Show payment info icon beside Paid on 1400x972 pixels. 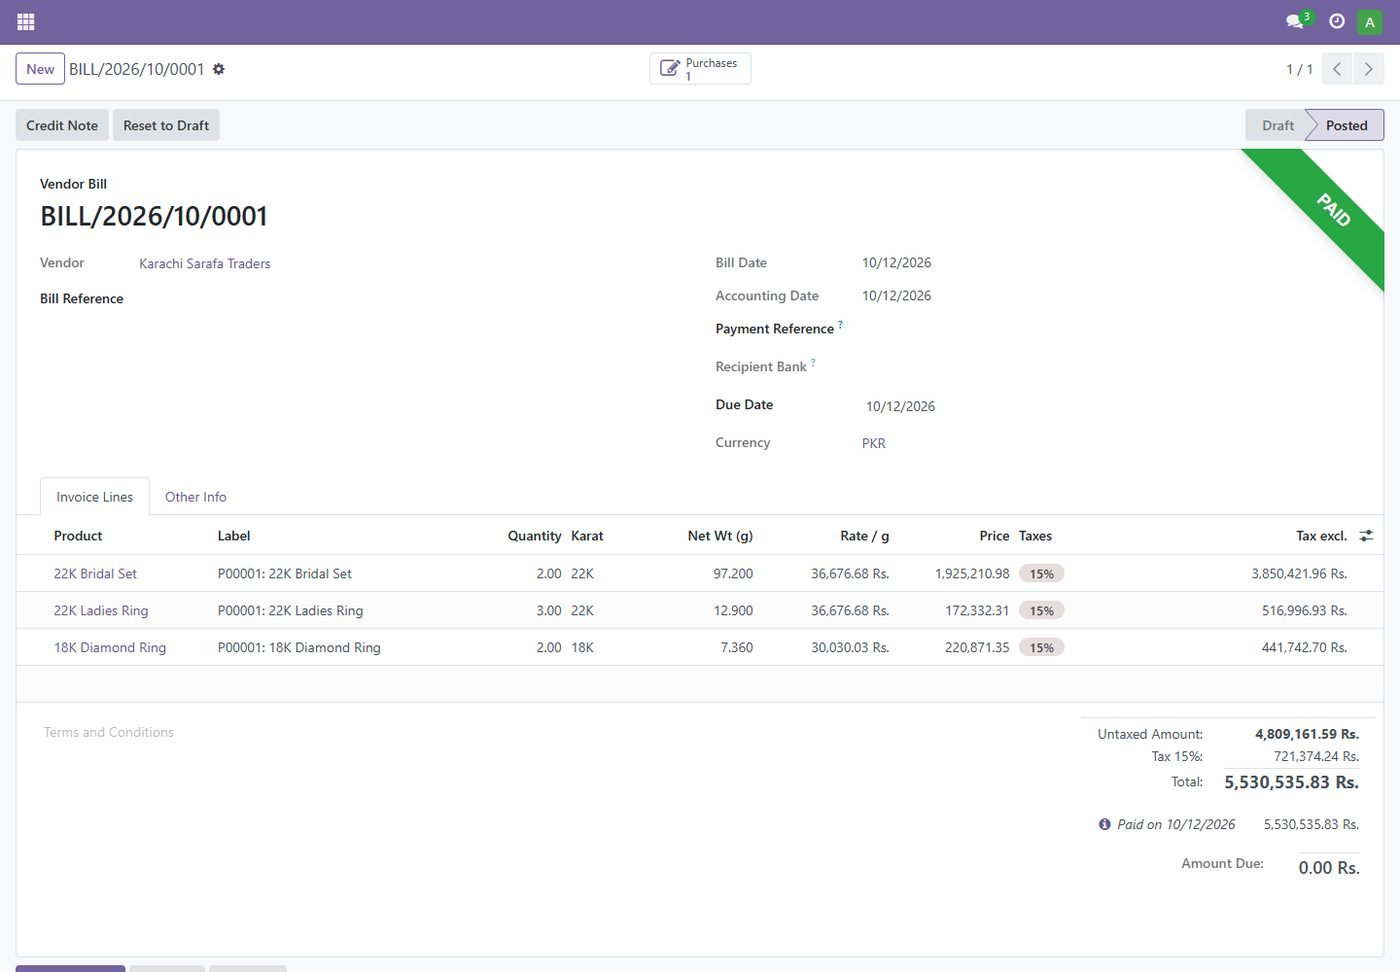coord(1104,825)
